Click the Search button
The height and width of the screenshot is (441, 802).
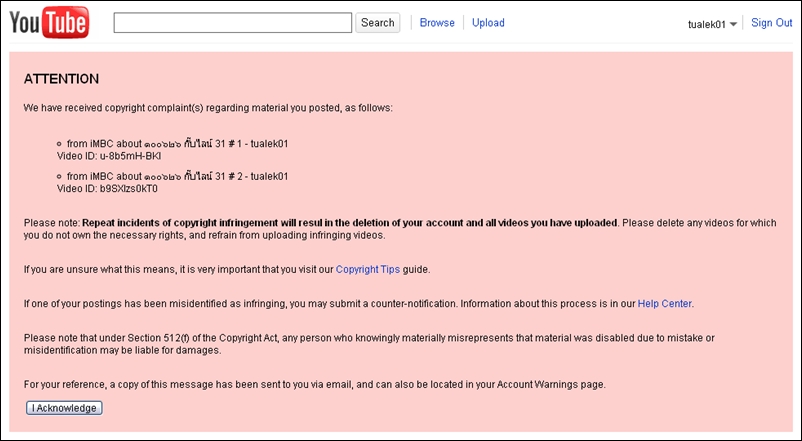377,23
